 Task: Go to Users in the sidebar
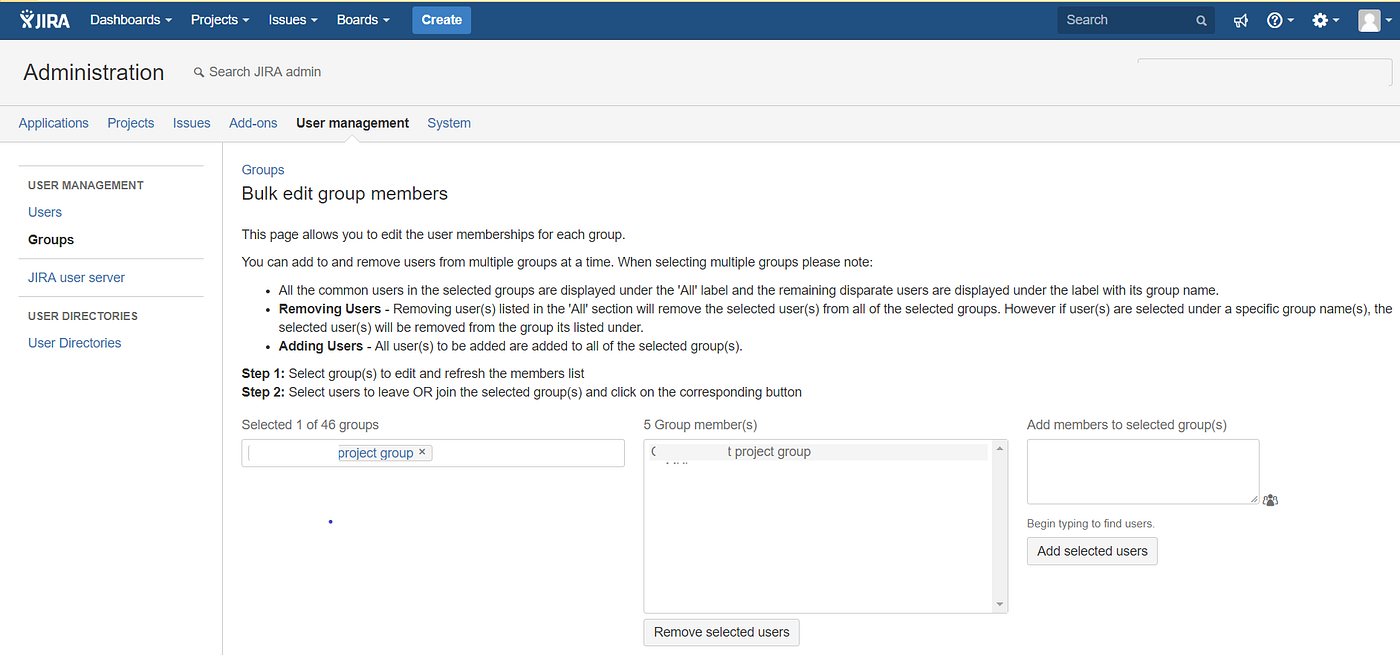(44, 211)
